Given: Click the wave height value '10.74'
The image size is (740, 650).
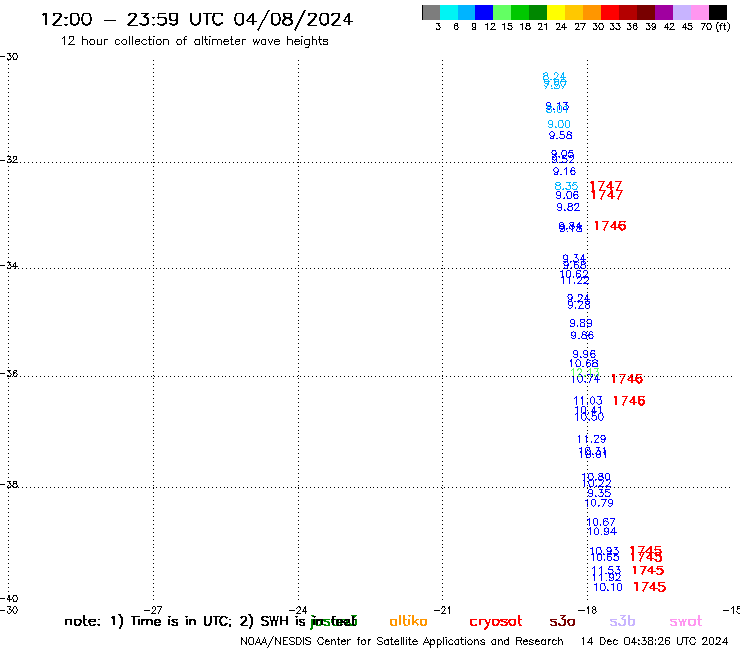Looking at the screenshot, I should point(586,379).
